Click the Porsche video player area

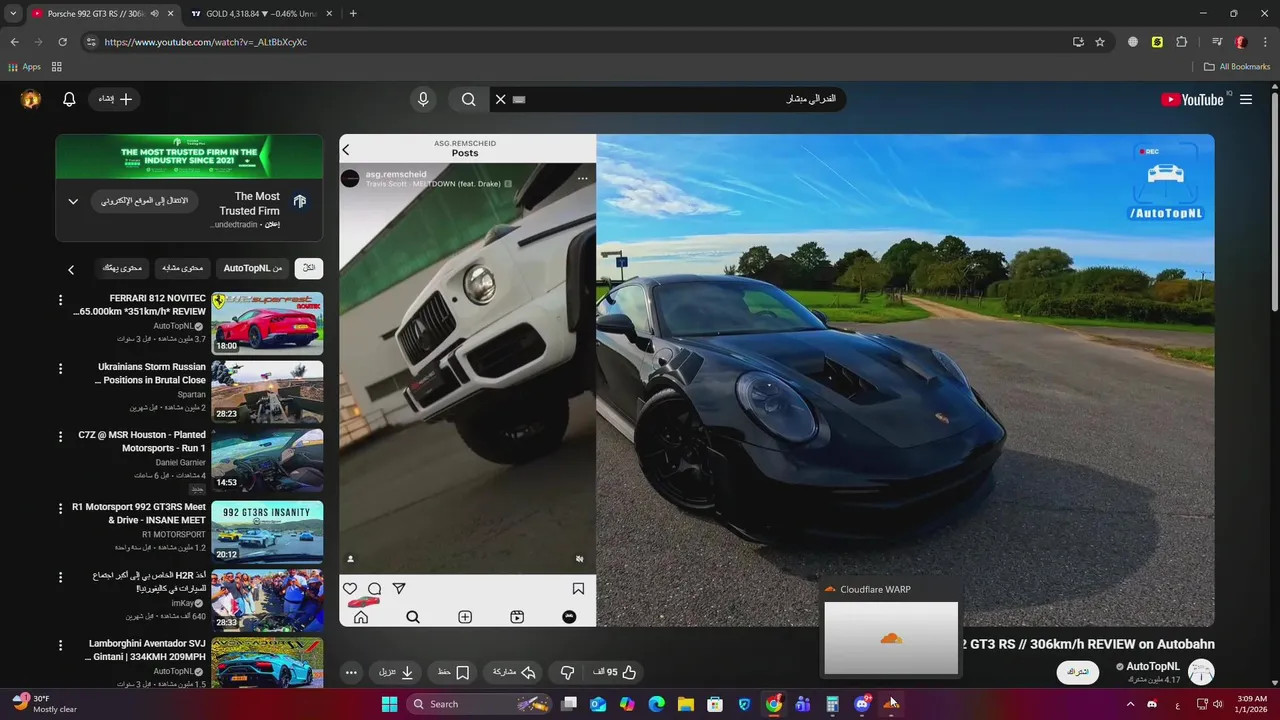click(x=777, y=380)
